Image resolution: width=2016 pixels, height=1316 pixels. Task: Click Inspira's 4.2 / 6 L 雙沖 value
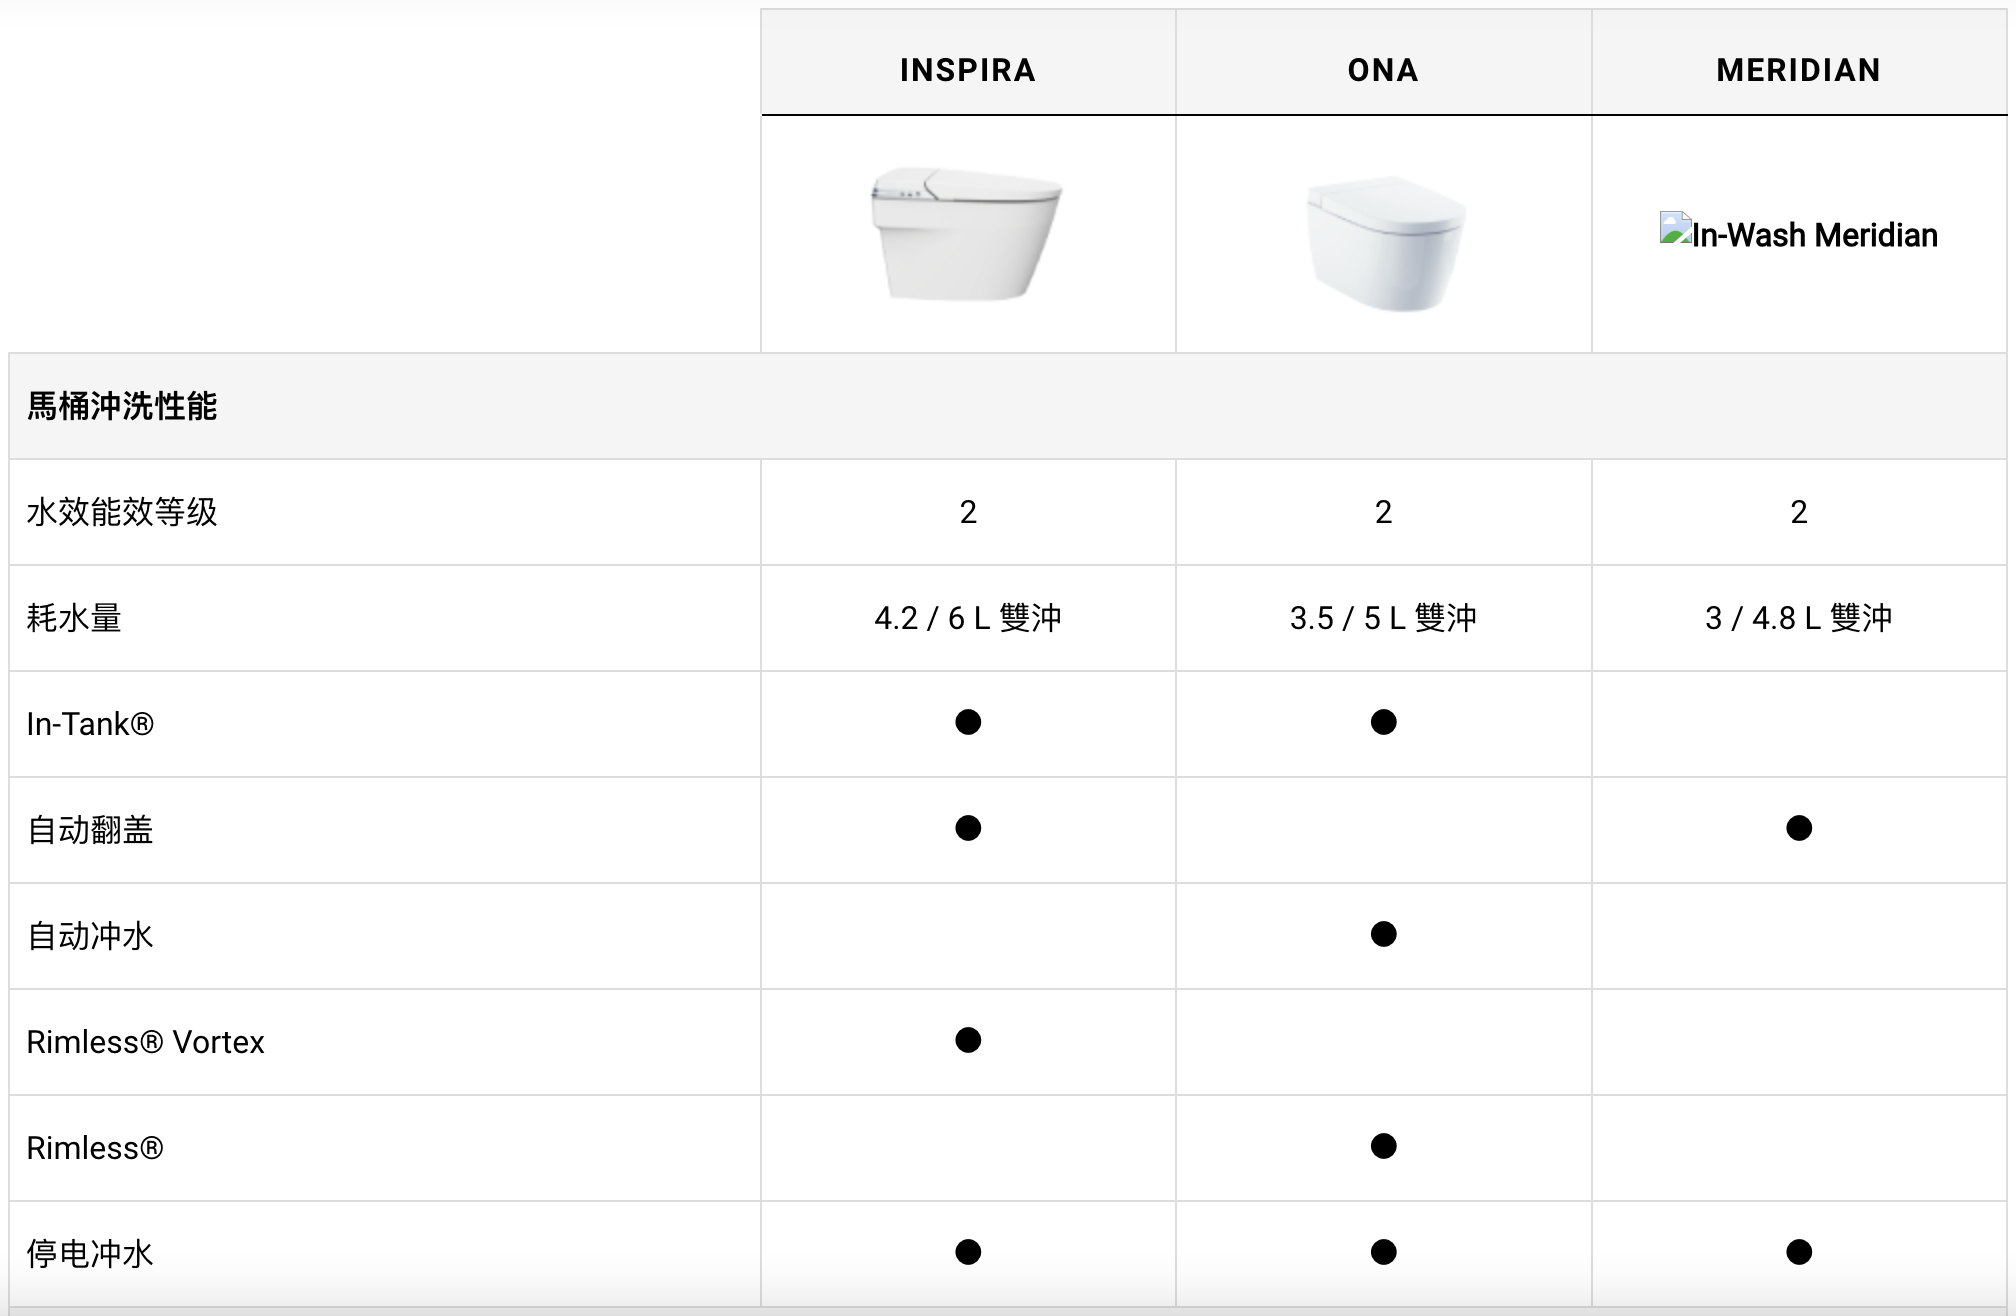coord(968,618)
